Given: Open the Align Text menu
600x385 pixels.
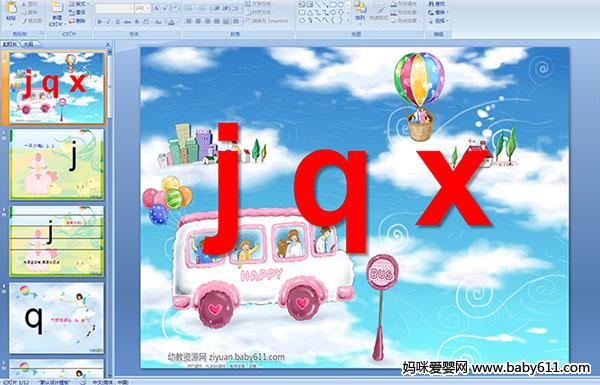Looking at the screenshot, I should [260, 12].
